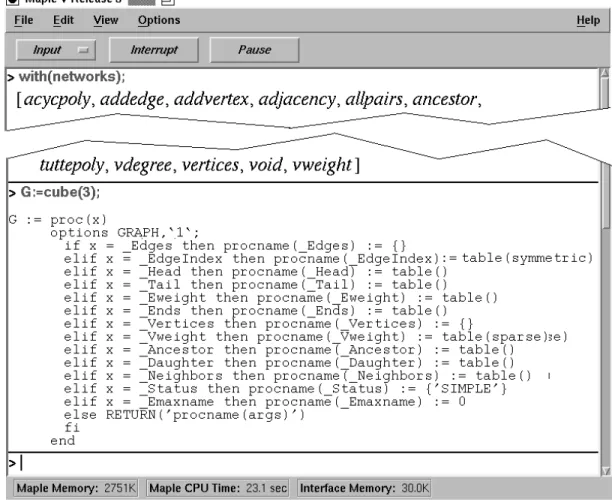Open the Input mode dropdown
The image size is (612, 502).
tap(56, 50)
